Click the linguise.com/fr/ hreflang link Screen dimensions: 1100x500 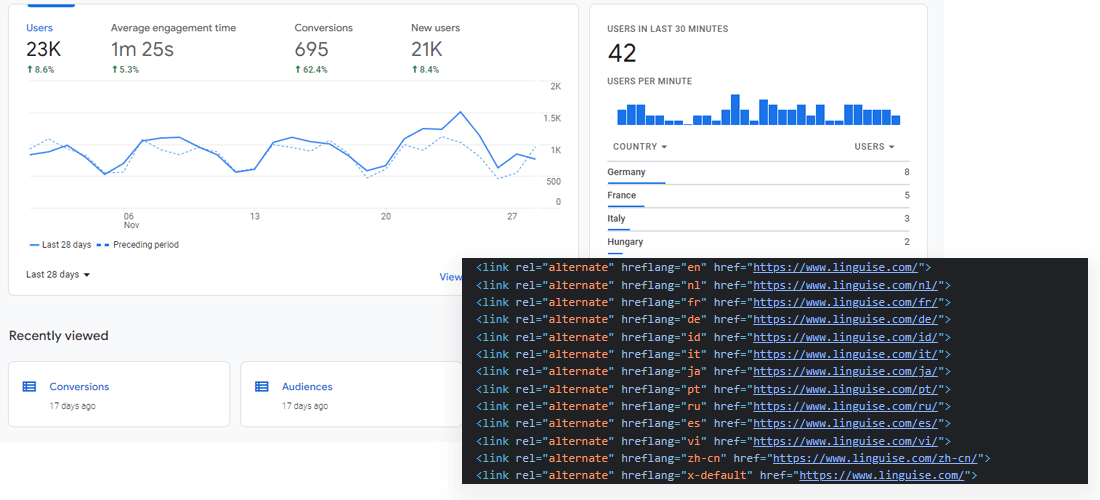[844, 302]
